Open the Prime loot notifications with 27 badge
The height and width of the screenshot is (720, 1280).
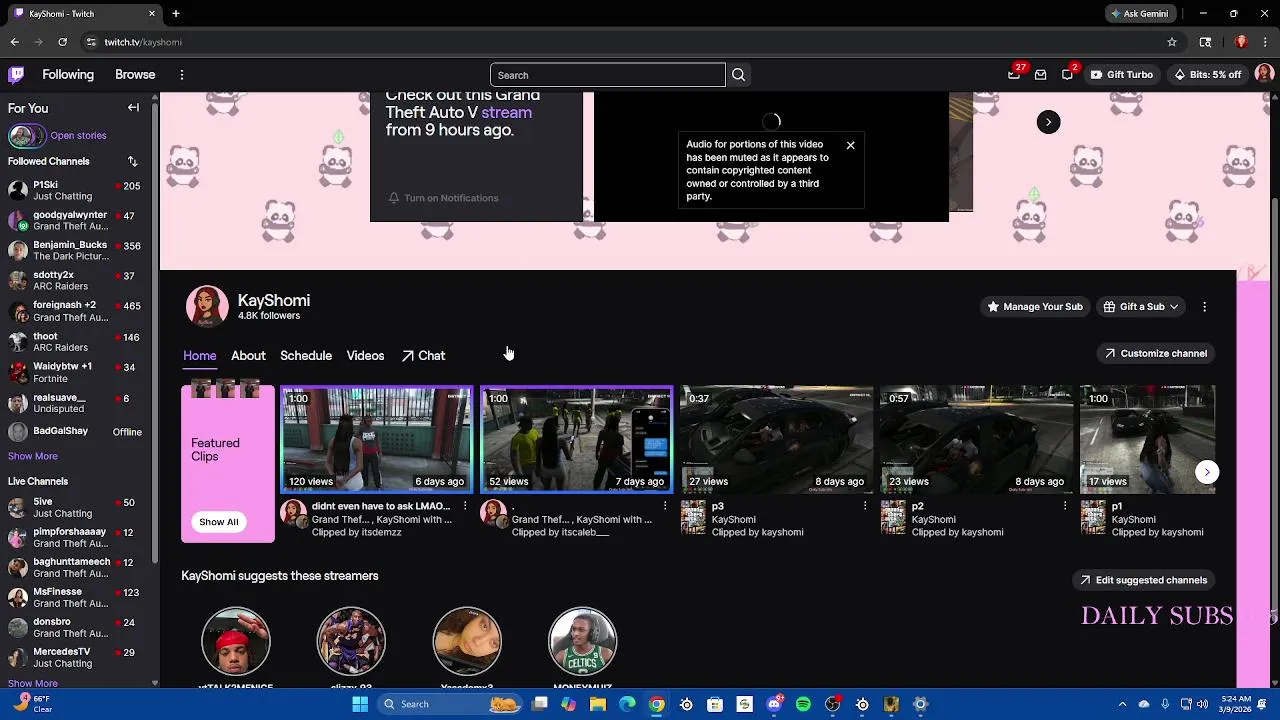(x=1014, y=74)
